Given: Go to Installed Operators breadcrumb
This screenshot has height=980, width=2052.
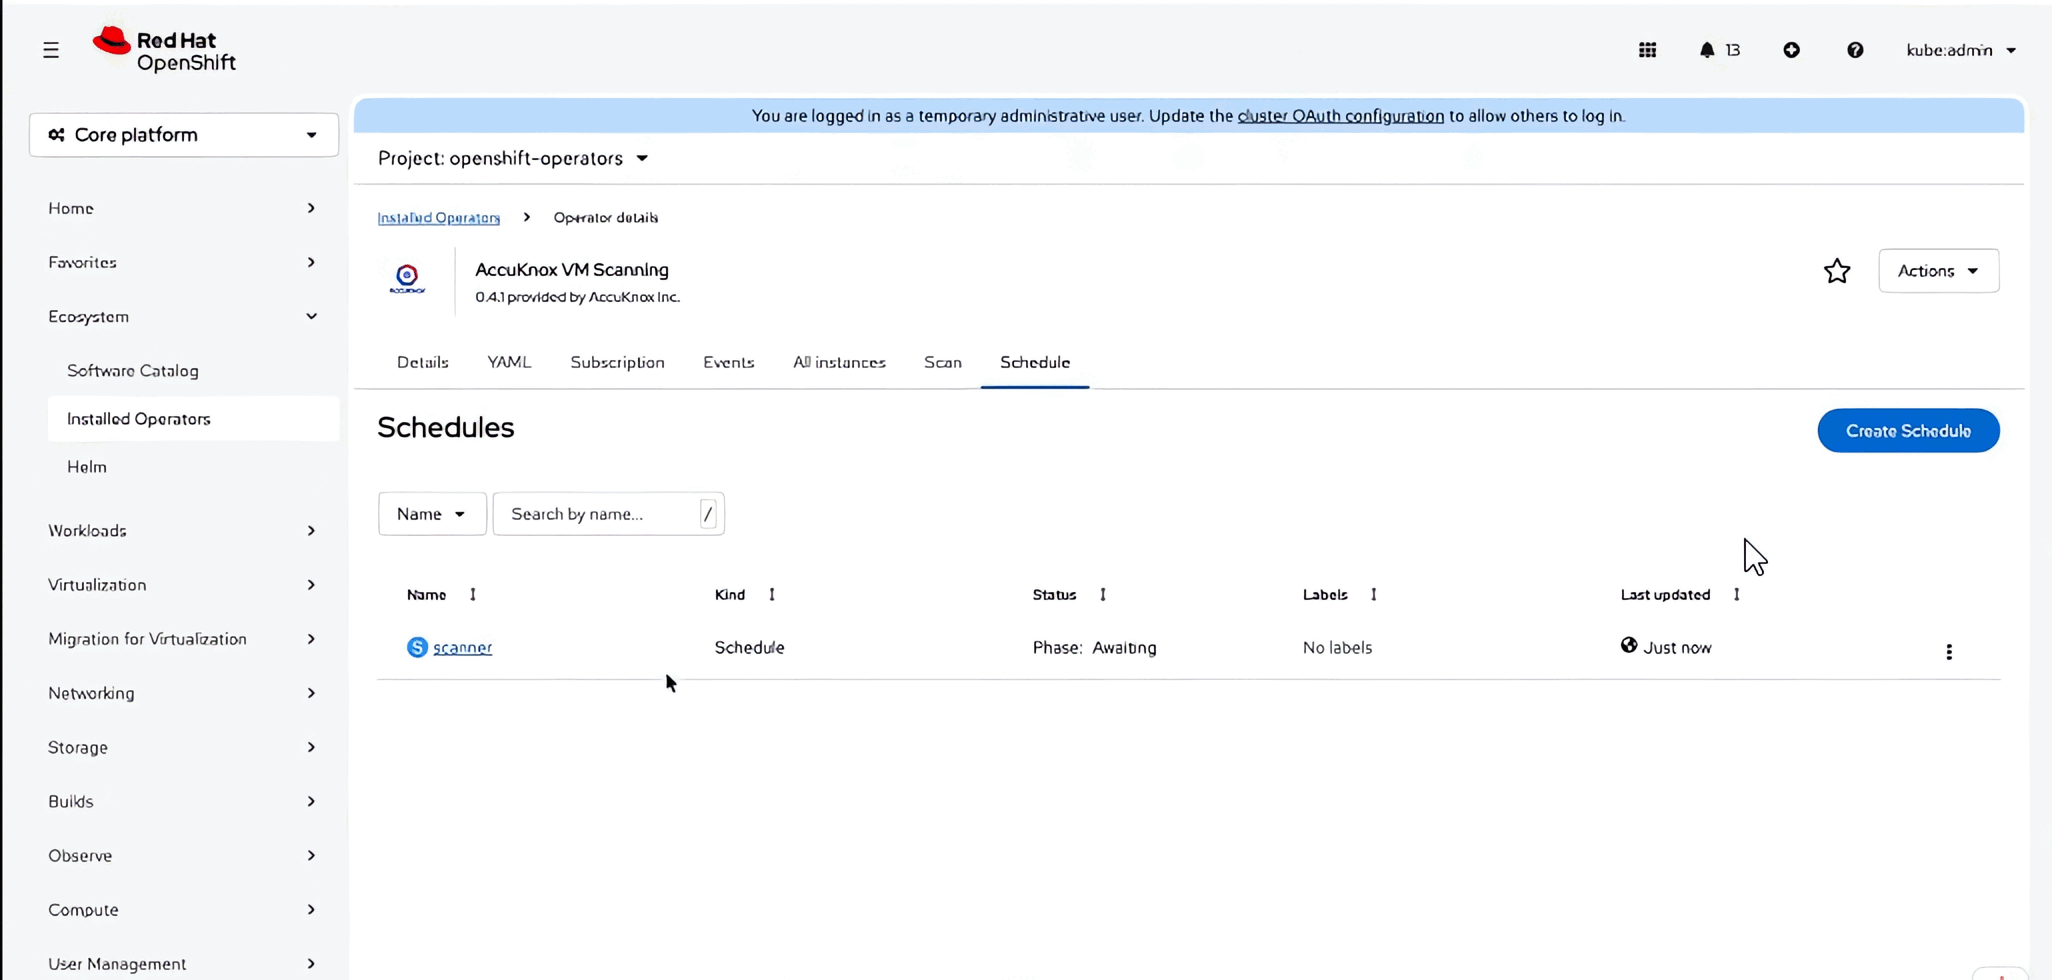Looking at the screenshot, I should [439, 218].
